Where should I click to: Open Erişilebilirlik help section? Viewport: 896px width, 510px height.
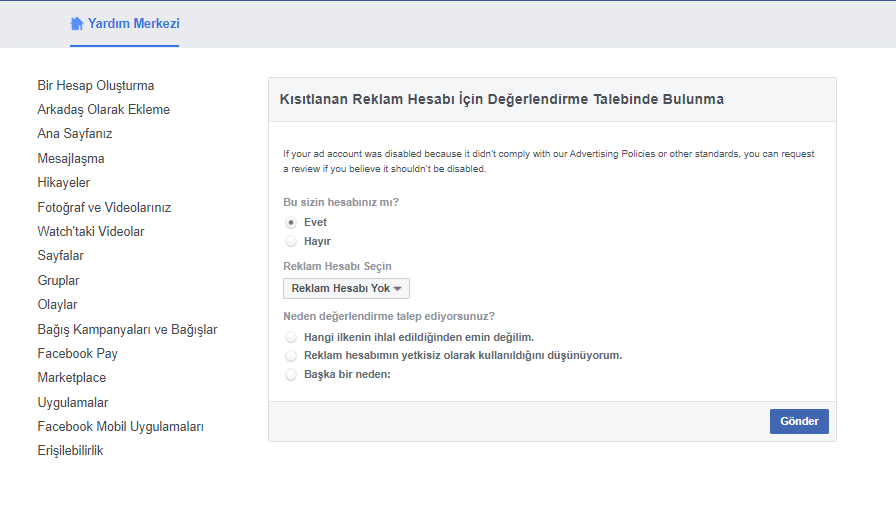pos(70,451)
